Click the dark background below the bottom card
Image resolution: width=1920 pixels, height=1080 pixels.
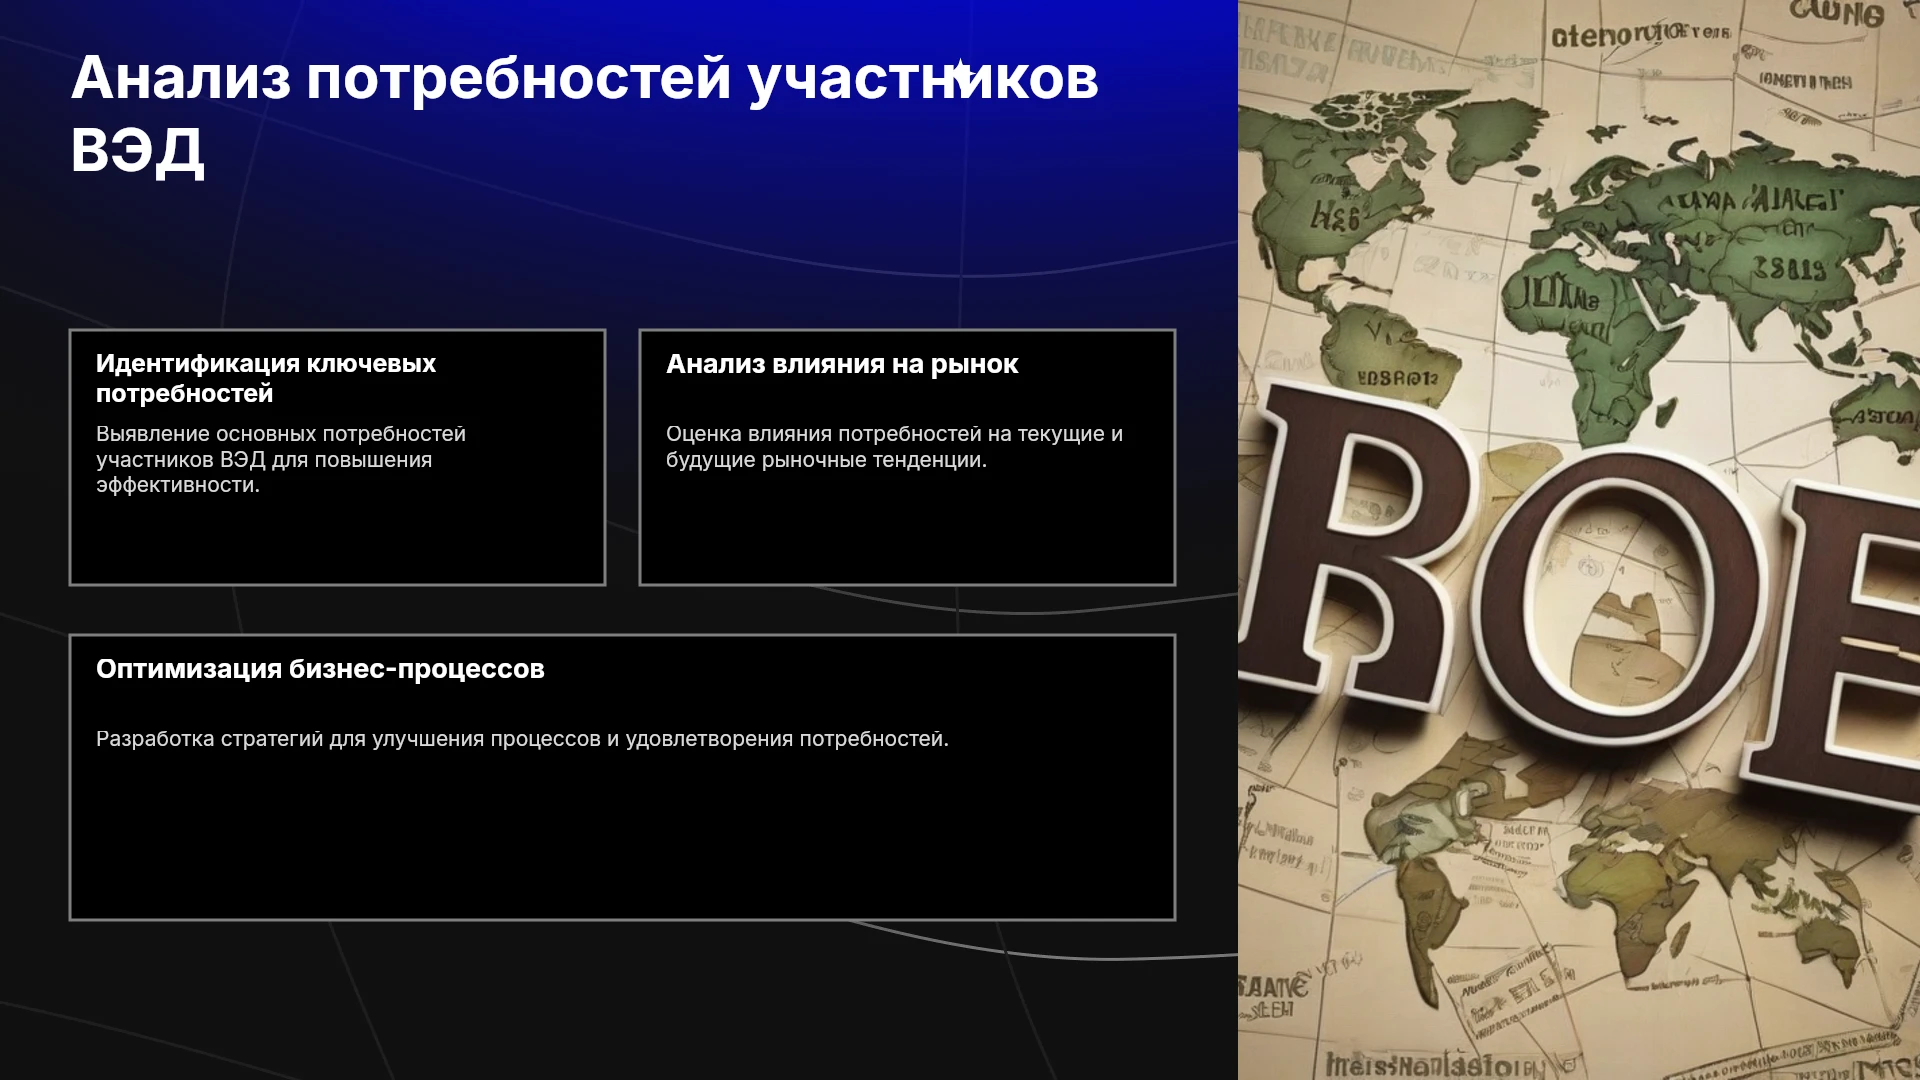620,1000
